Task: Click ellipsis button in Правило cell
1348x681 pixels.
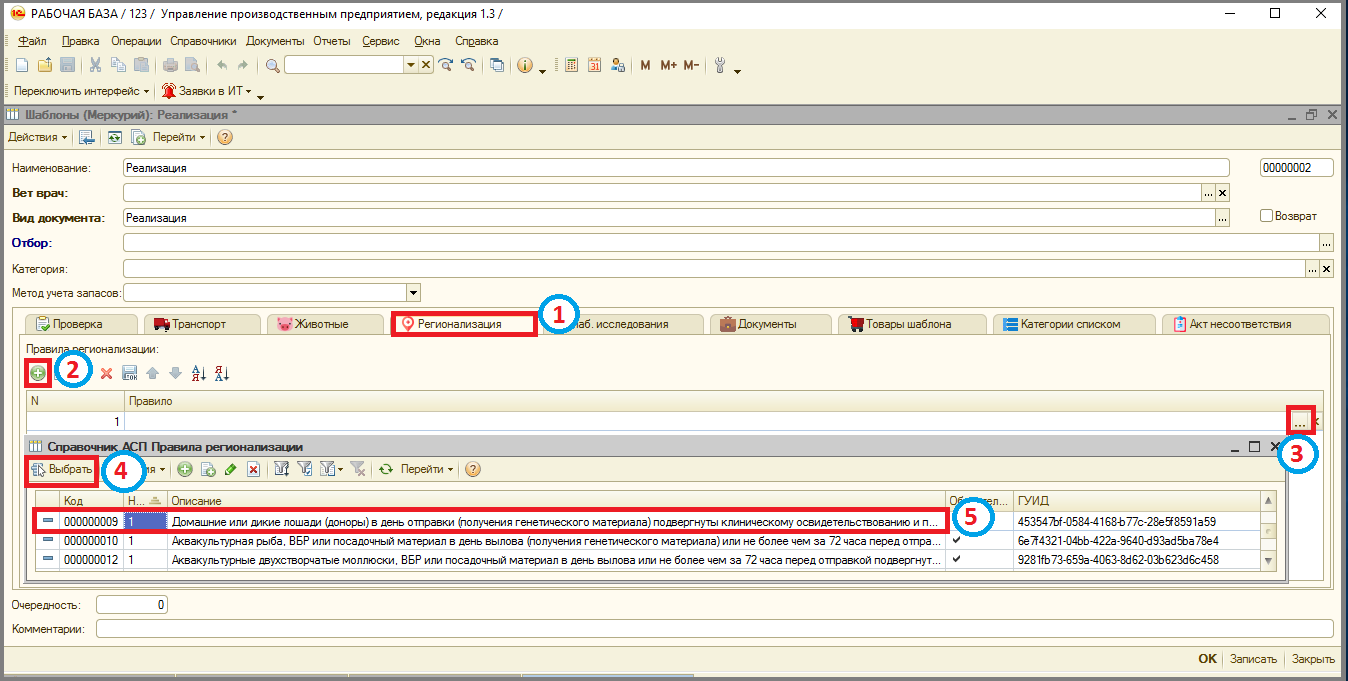Action: pos(1299,421)
